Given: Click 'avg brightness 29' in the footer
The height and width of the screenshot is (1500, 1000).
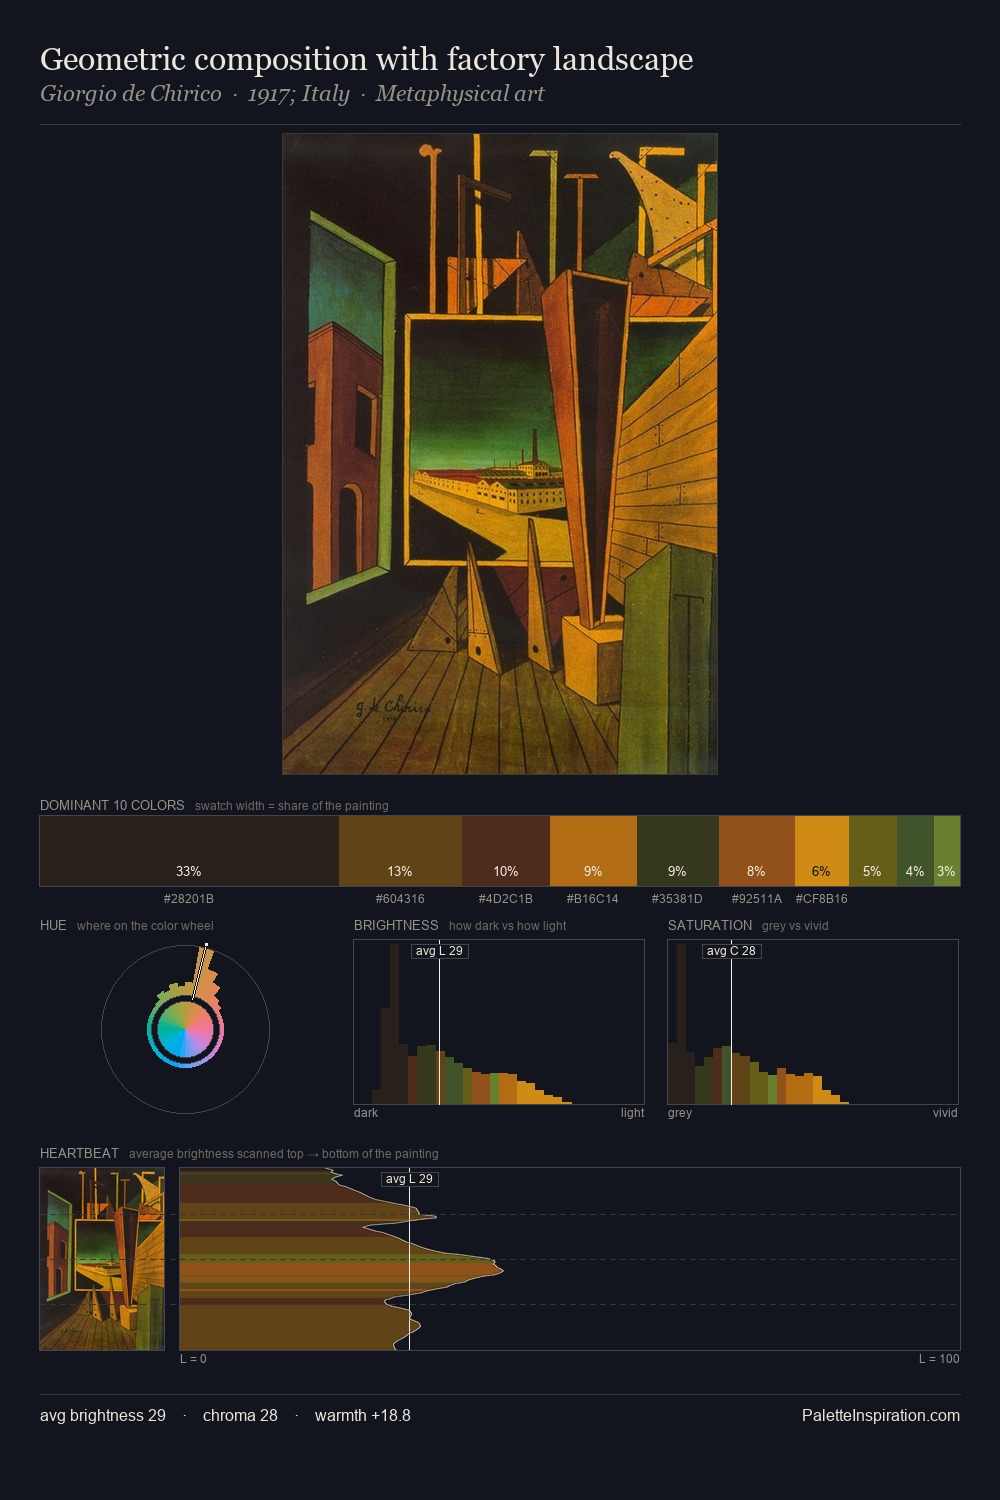Looking at the screenshot, I should point(103,1415).
